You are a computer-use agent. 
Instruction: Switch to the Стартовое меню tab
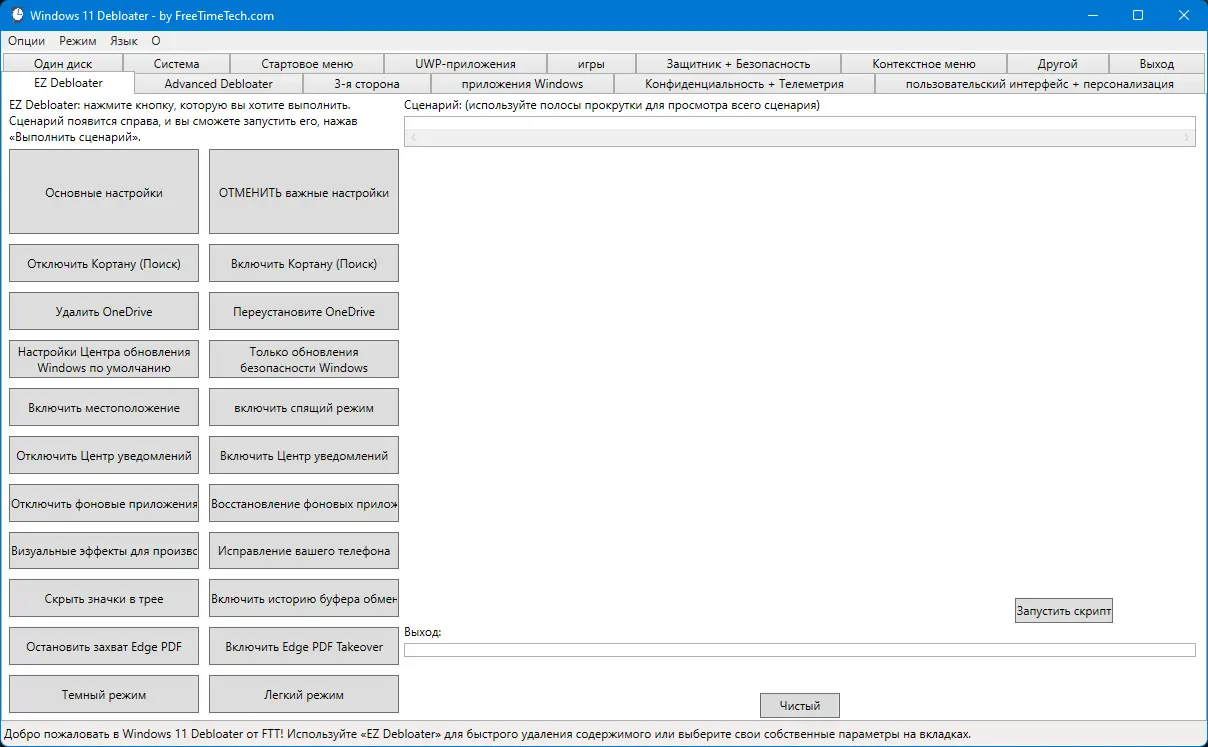click(x=307, y=64)
